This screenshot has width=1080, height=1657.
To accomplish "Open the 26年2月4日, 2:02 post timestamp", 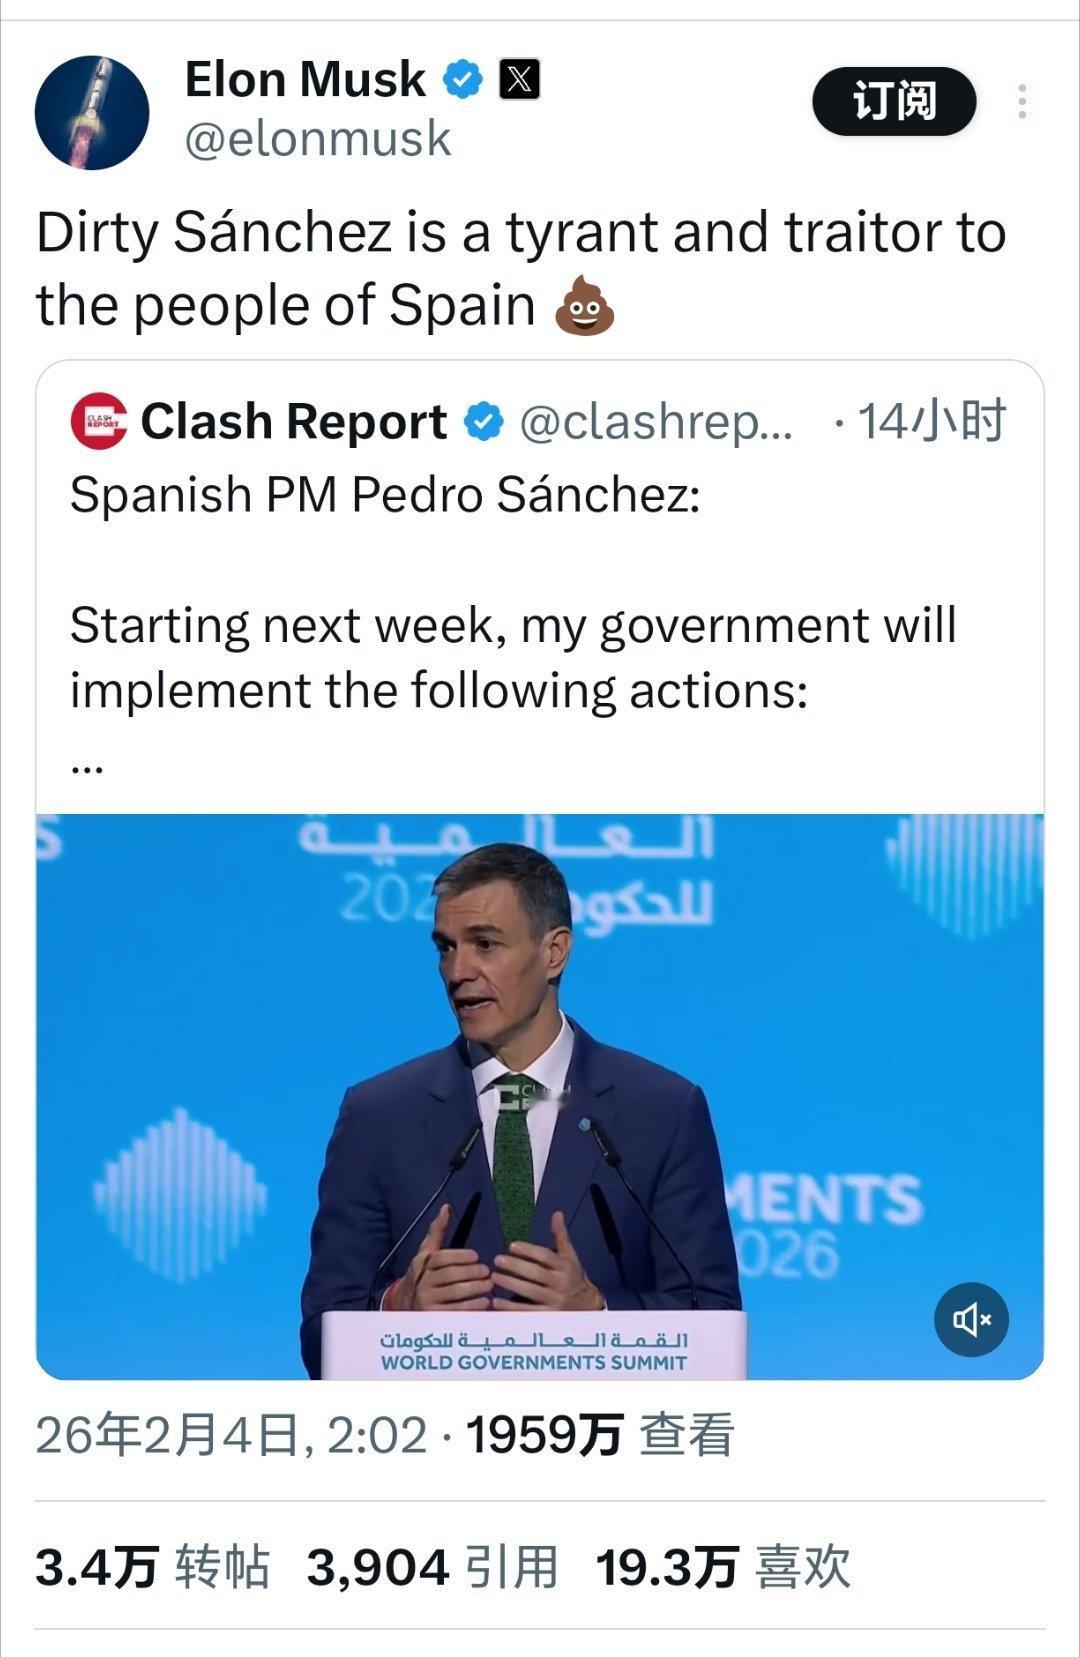I will point(232,1435).
